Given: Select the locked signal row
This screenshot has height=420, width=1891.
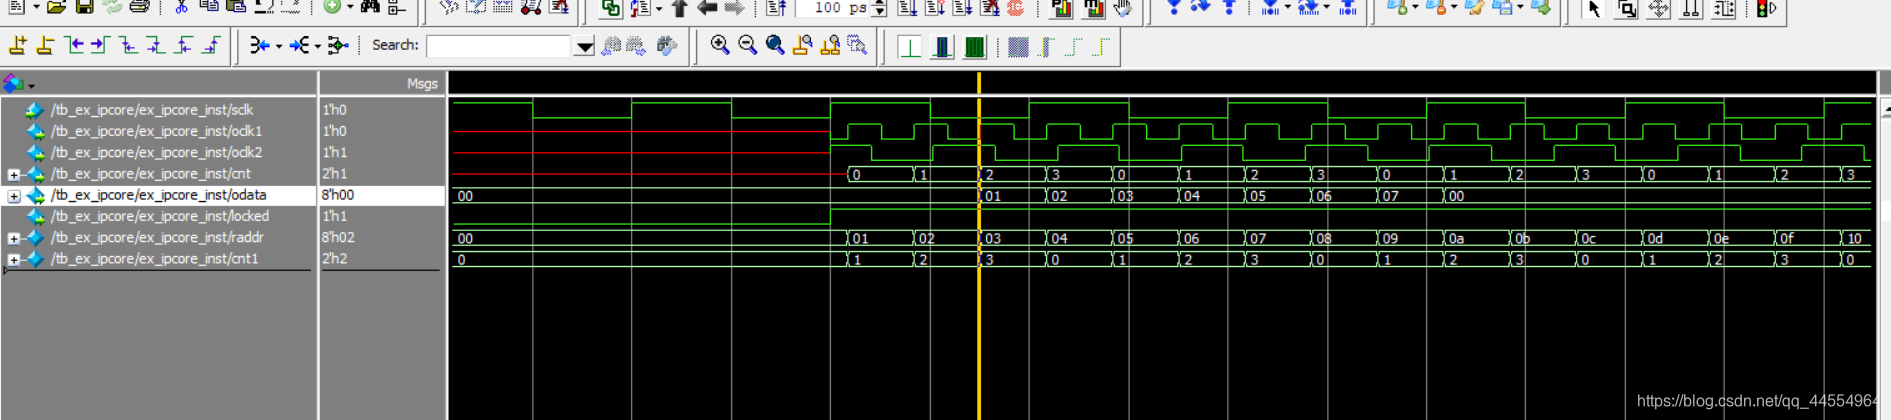Looking at the screenshot, I should click(158, 216).
